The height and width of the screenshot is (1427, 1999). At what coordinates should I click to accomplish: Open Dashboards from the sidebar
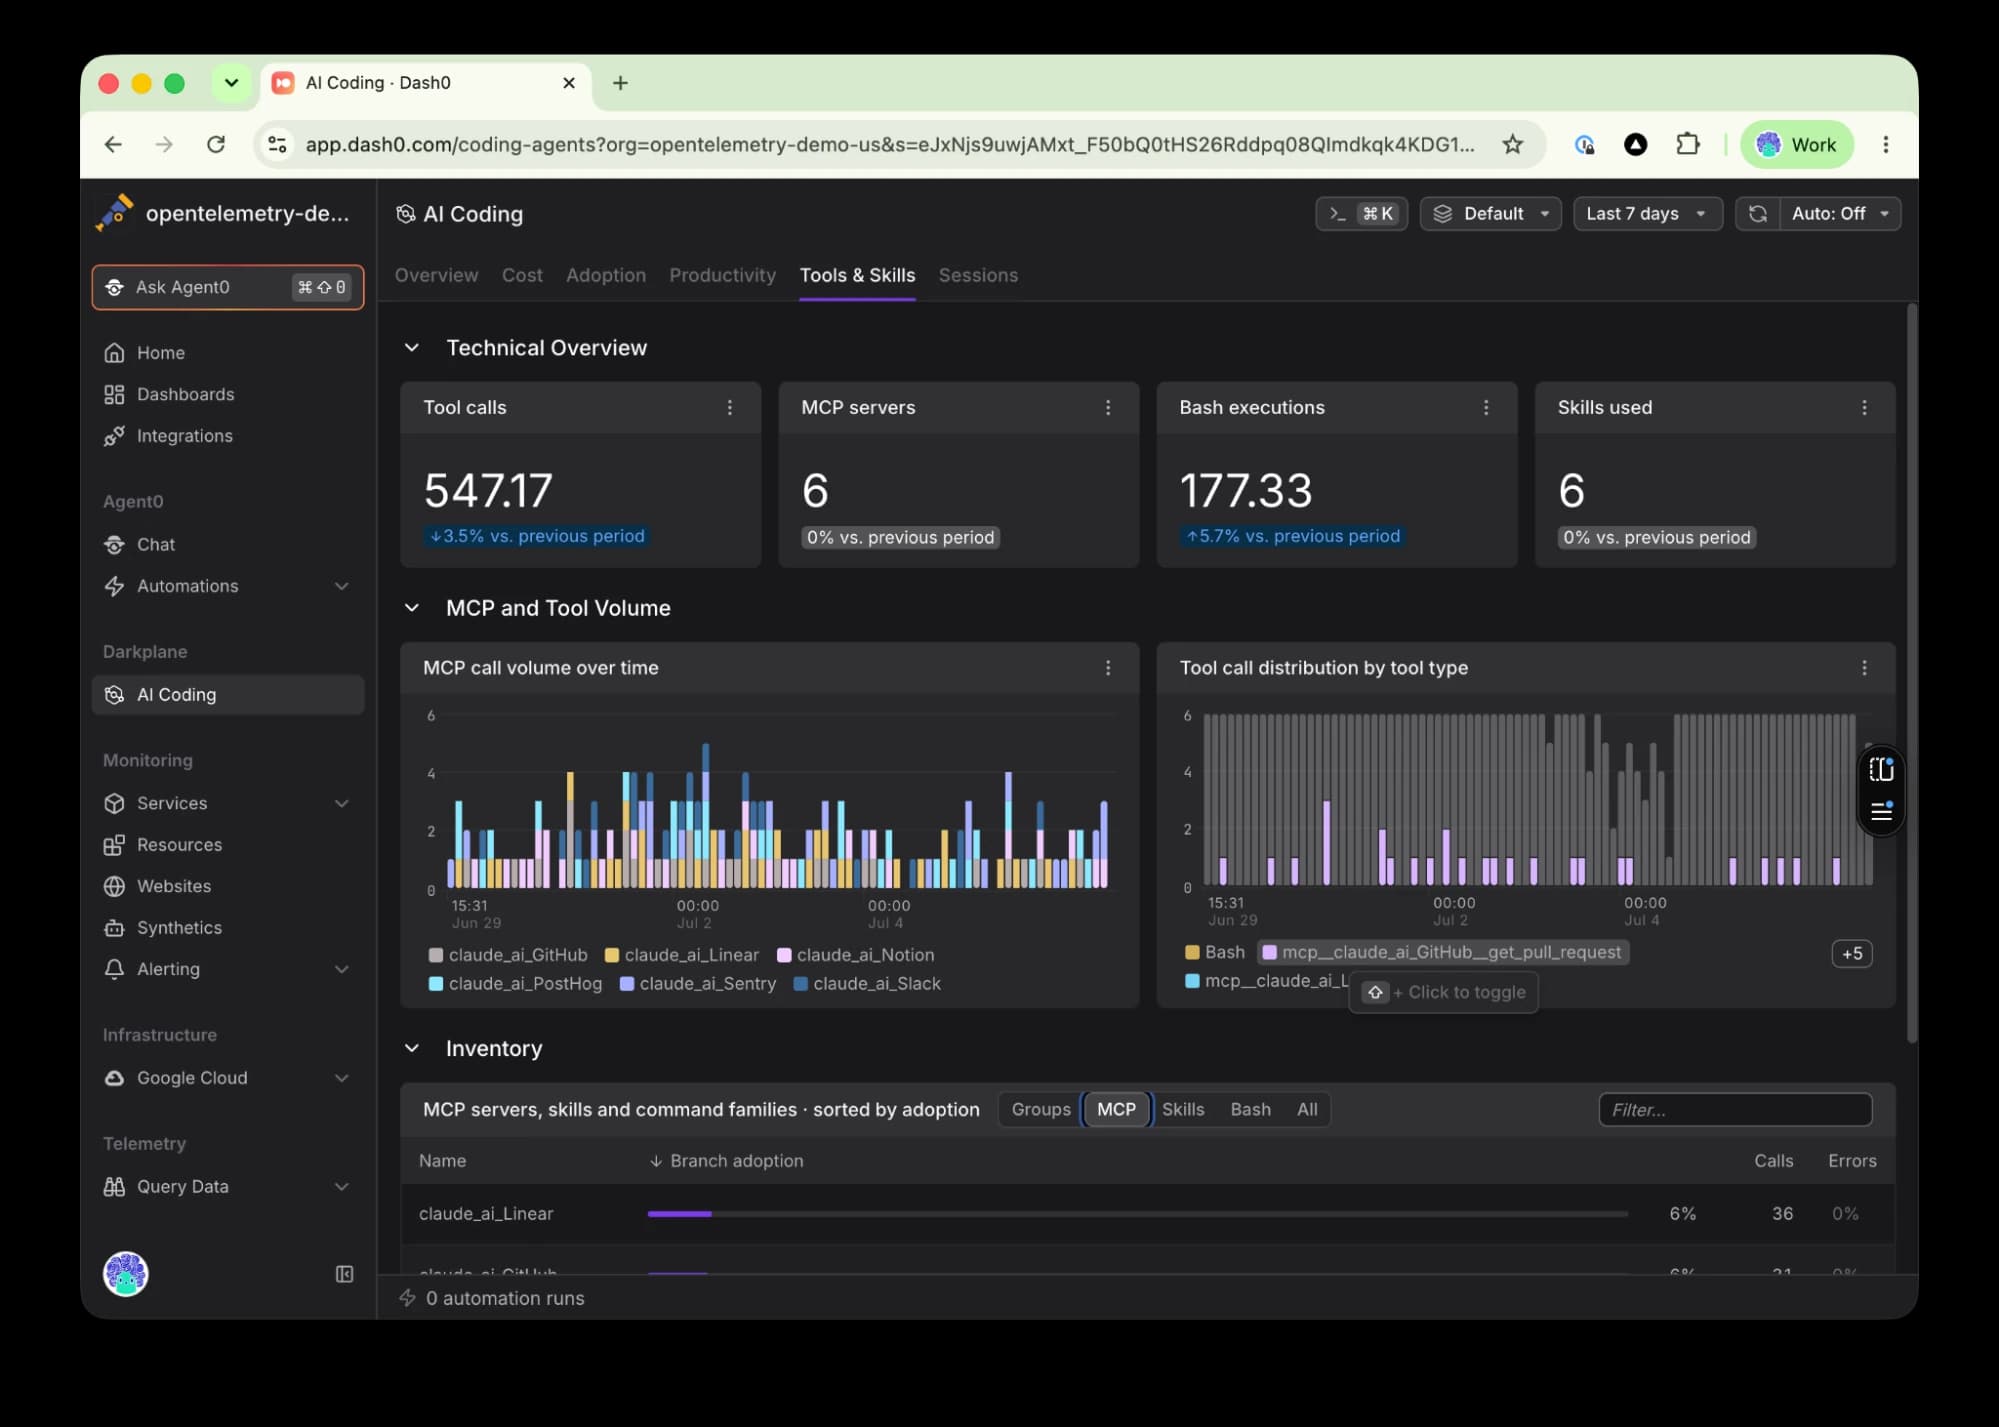[227, 394]
